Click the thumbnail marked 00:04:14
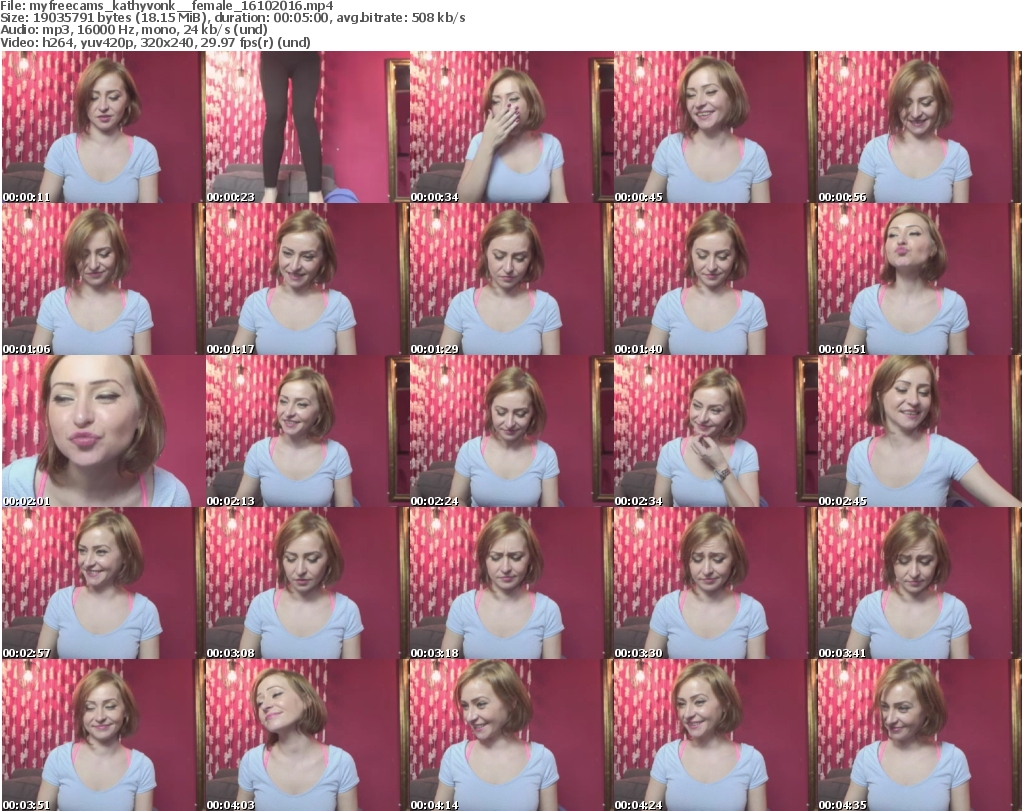The width and height of the screenshot is (1024, 811). (x=510, y=736)
